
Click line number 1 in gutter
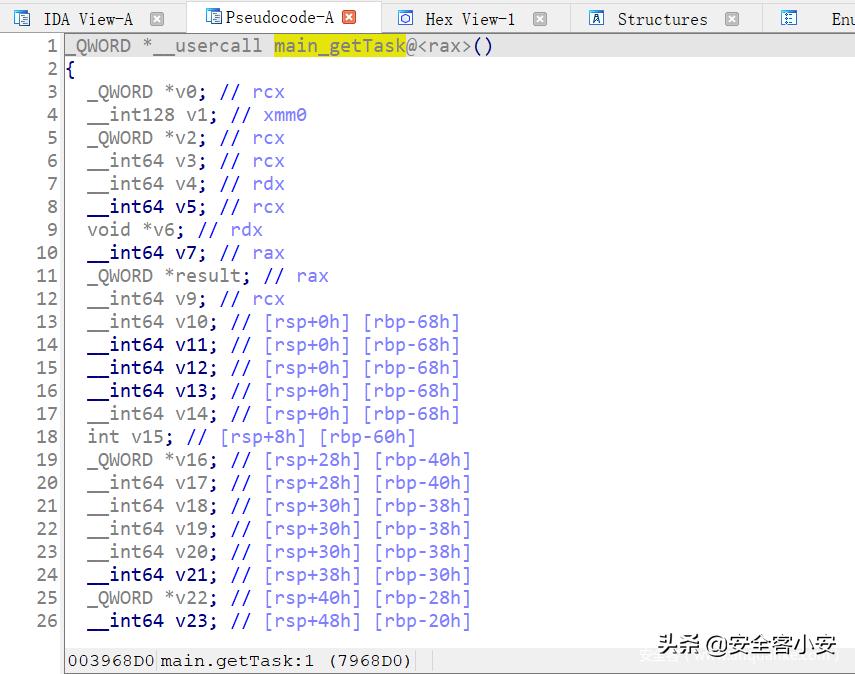(52, 46)
